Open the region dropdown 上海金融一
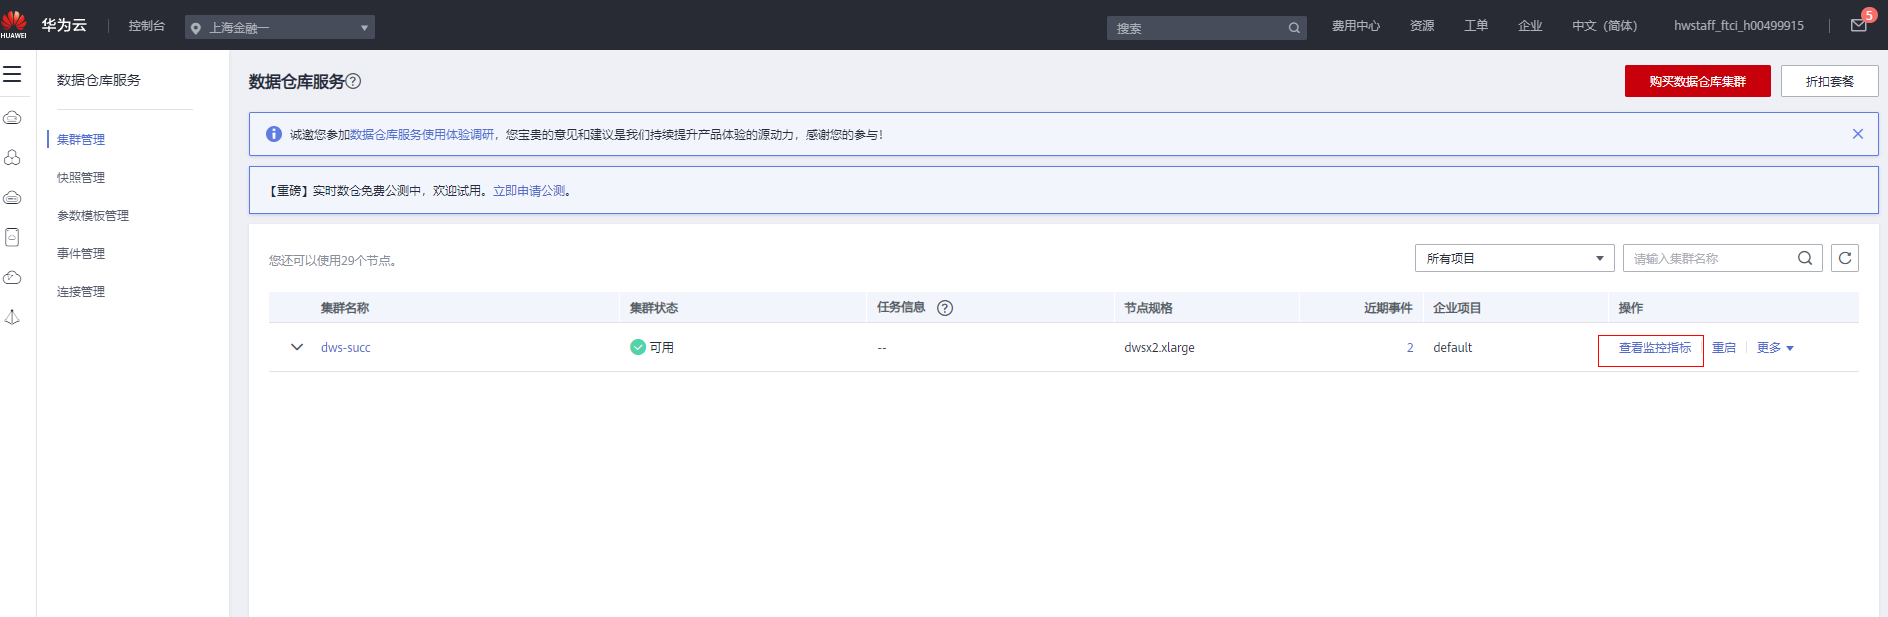The height and width of the screenshot is (617, 1888). click(x=280, y=28)
